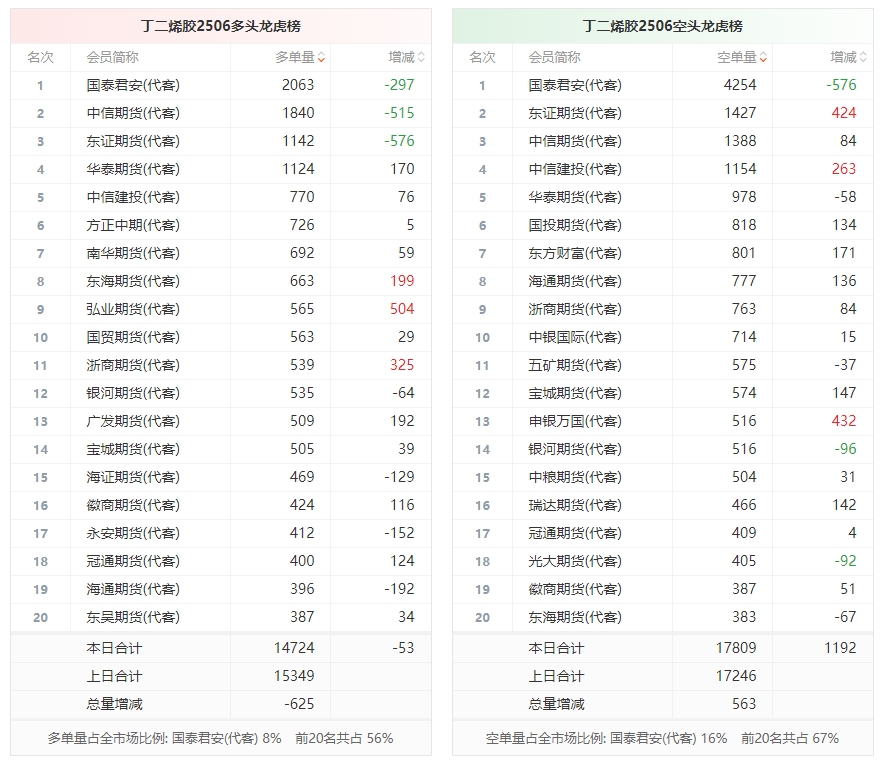Click 徽商期货(代客) in short table rank 19
Image resolution: width=885 pixels, height=765 pixels.
point(575,589)
